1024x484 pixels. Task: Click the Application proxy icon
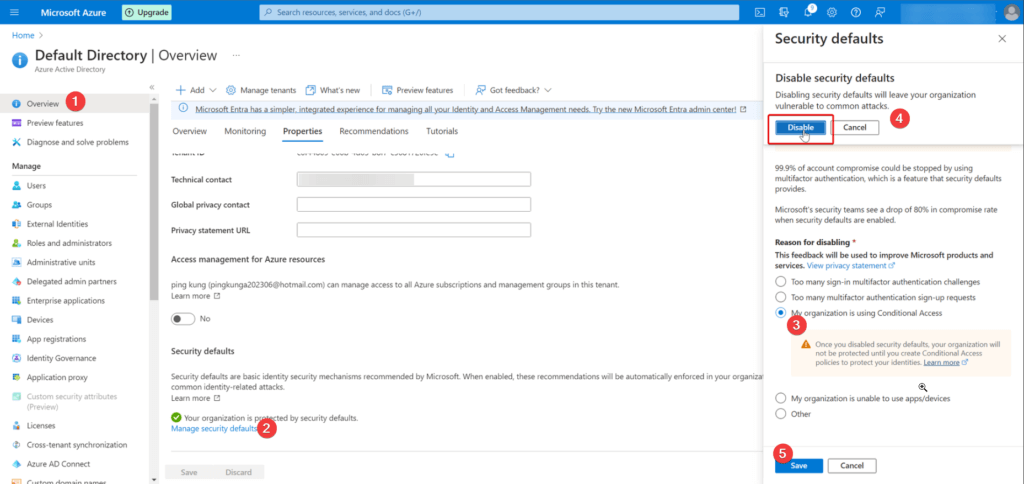coord(17,378)
